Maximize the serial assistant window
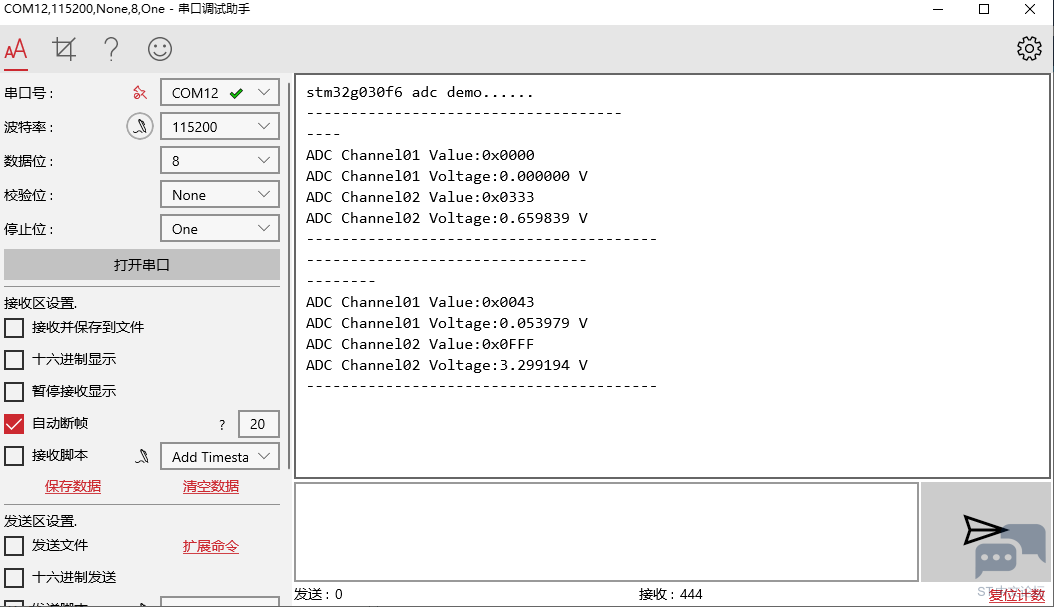 (x=984, y=9)
